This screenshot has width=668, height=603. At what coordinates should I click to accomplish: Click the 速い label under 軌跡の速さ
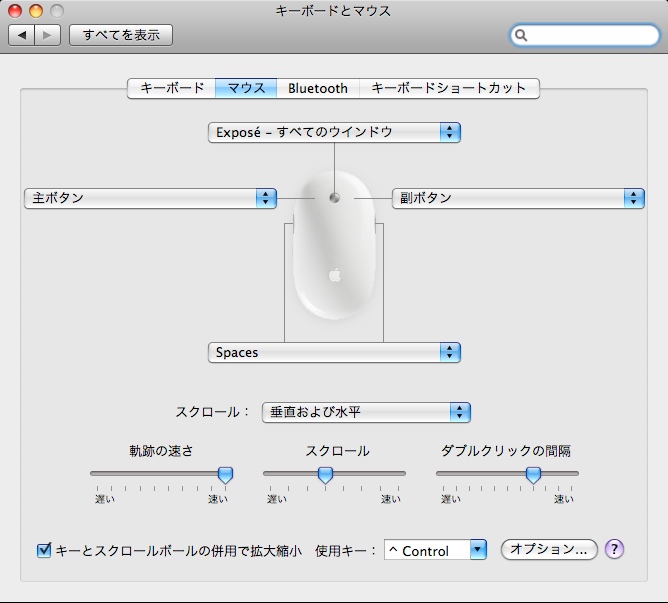click(218, 499)
